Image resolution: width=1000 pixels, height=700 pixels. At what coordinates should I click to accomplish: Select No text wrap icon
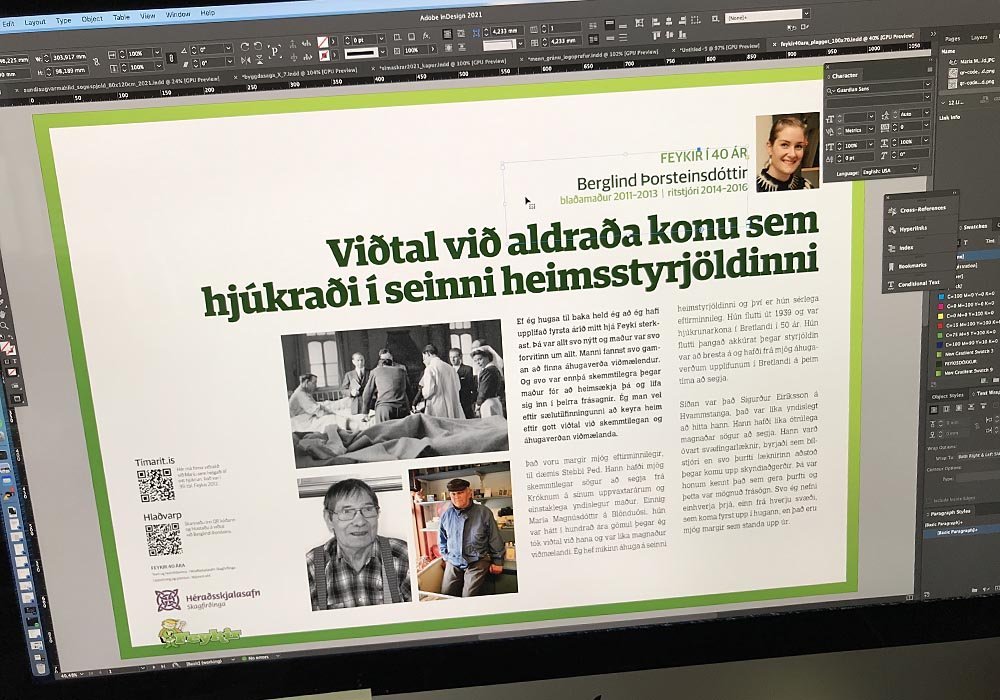(x=934, y=409)
